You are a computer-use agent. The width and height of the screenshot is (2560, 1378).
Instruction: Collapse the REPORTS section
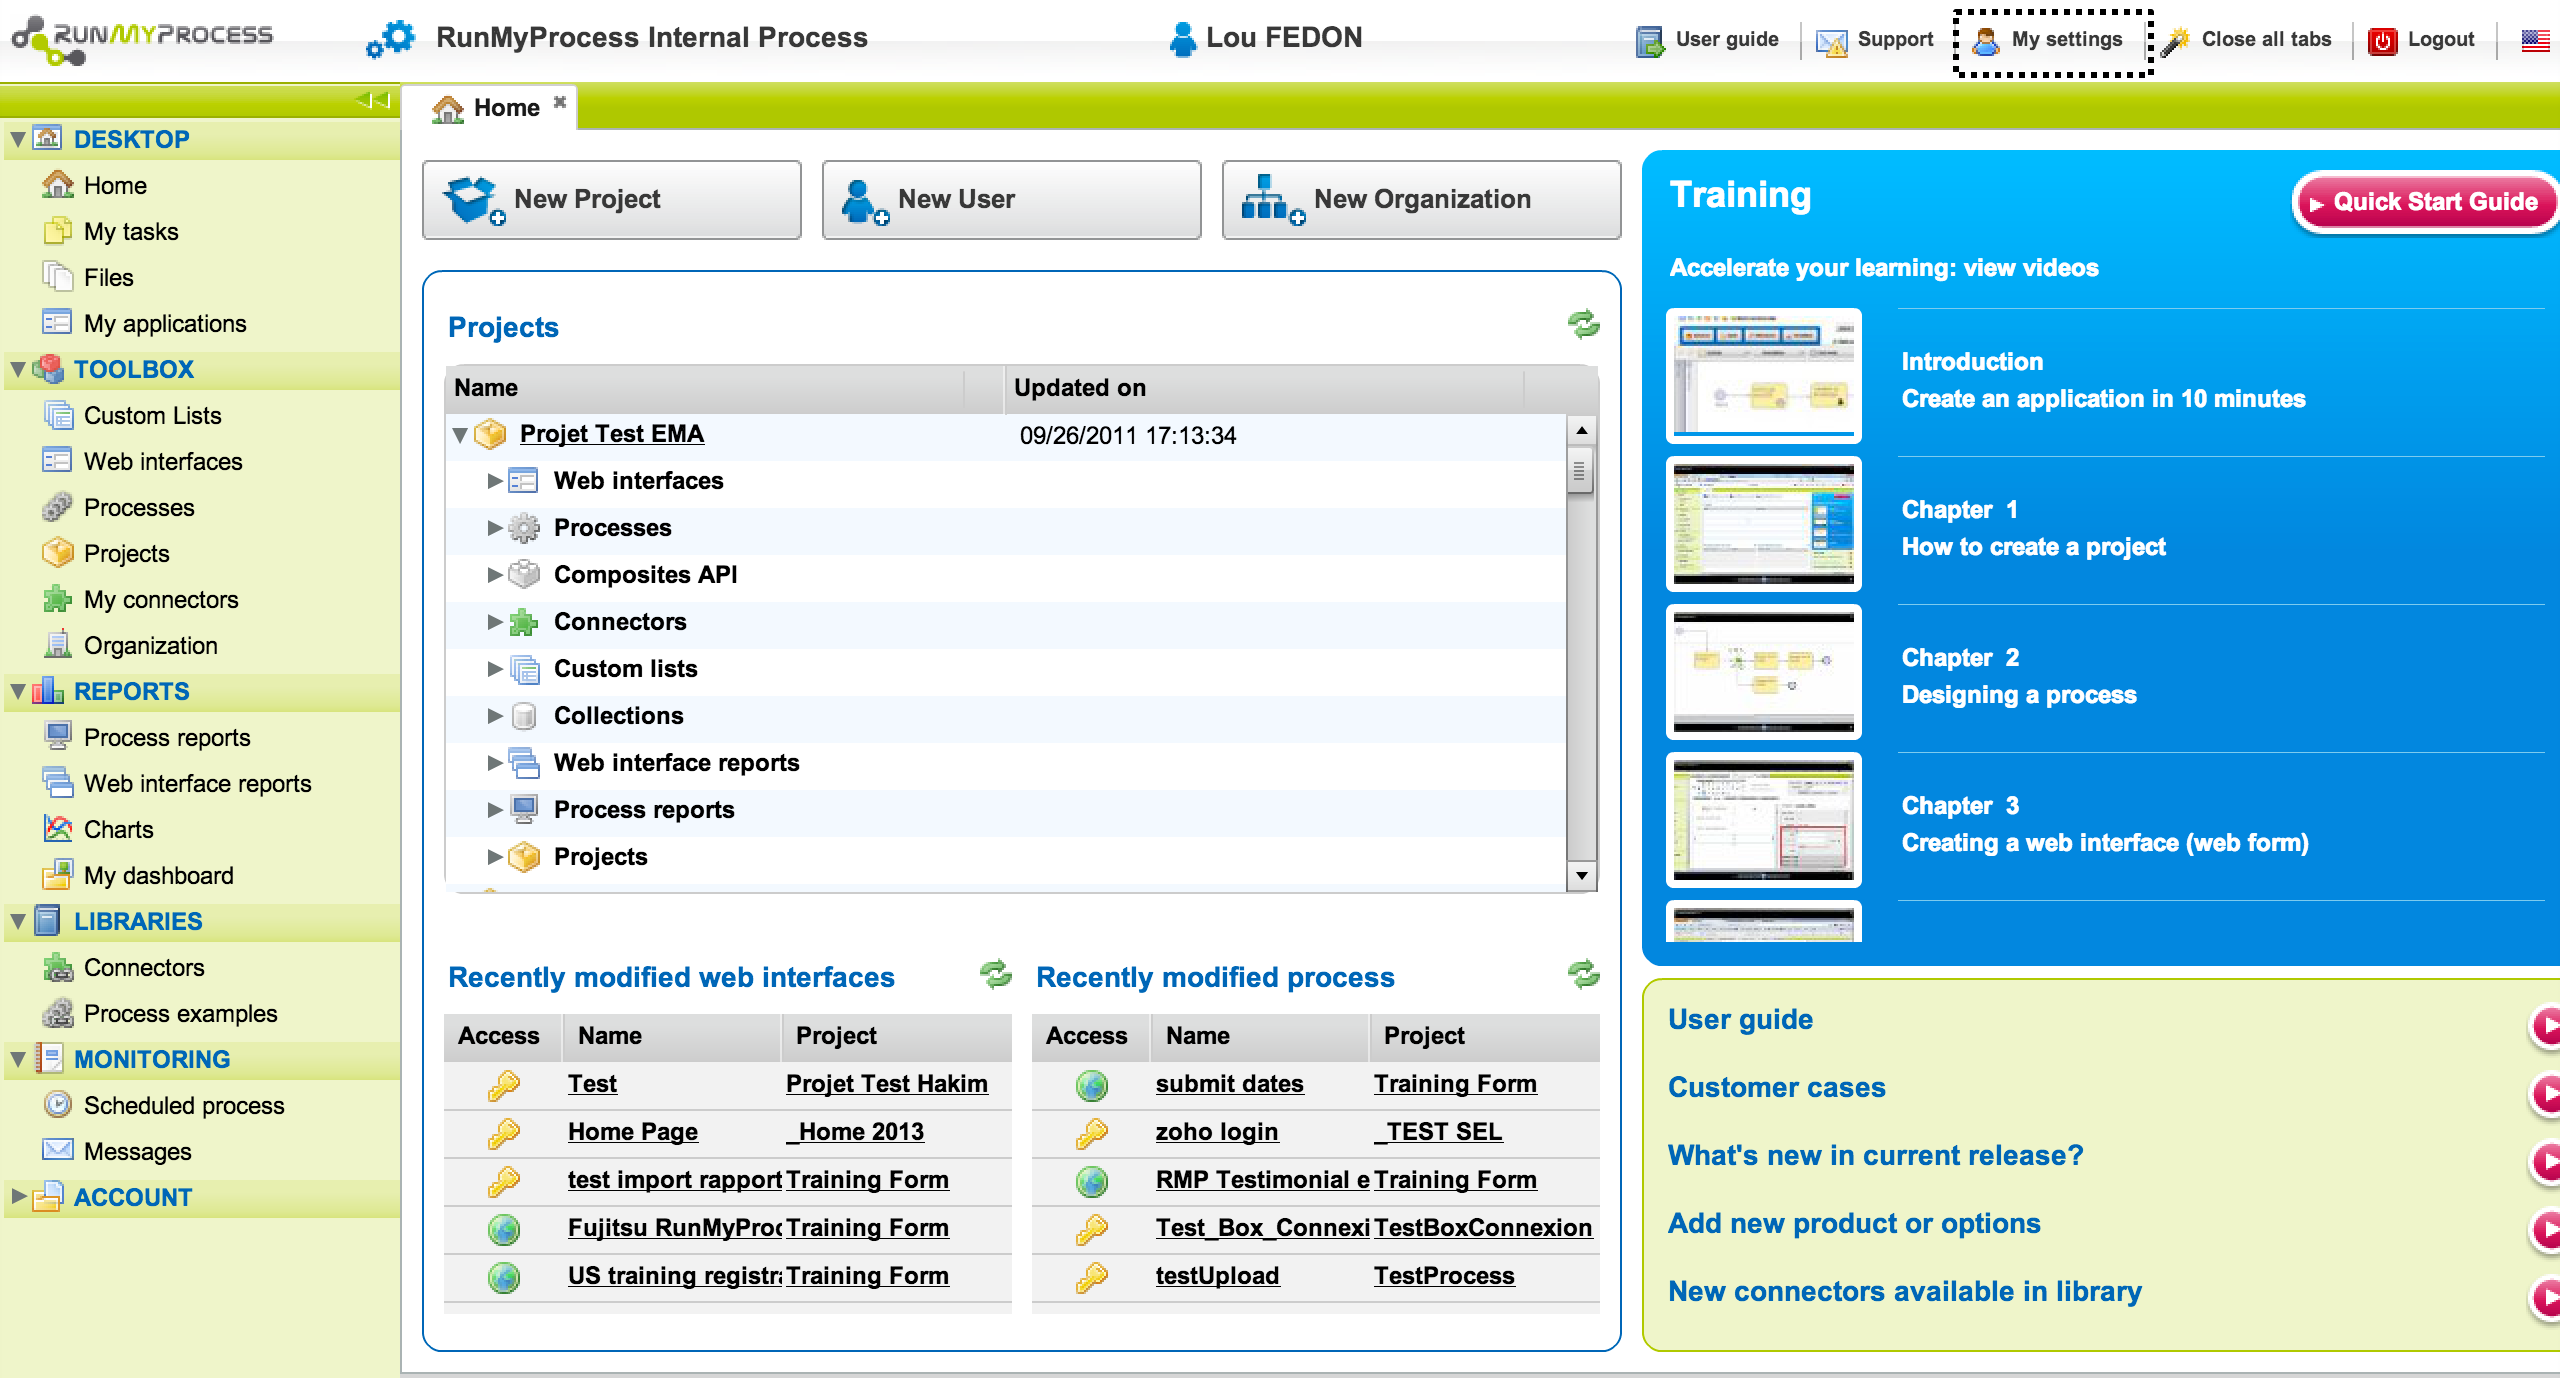(x=18, y=691)
